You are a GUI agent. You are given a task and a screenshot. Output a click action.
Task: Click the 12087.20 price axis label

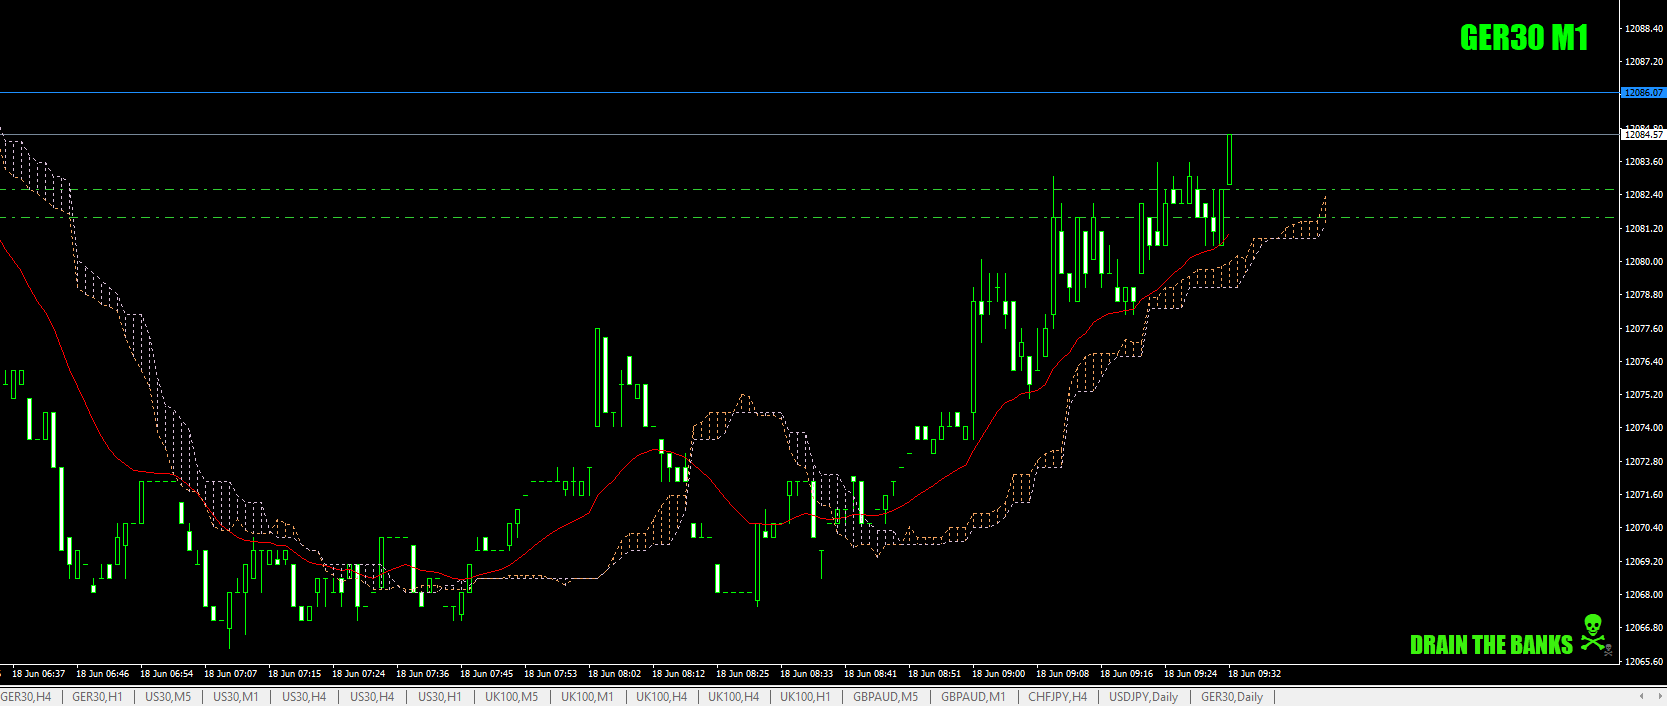(x=1644, y=62)
